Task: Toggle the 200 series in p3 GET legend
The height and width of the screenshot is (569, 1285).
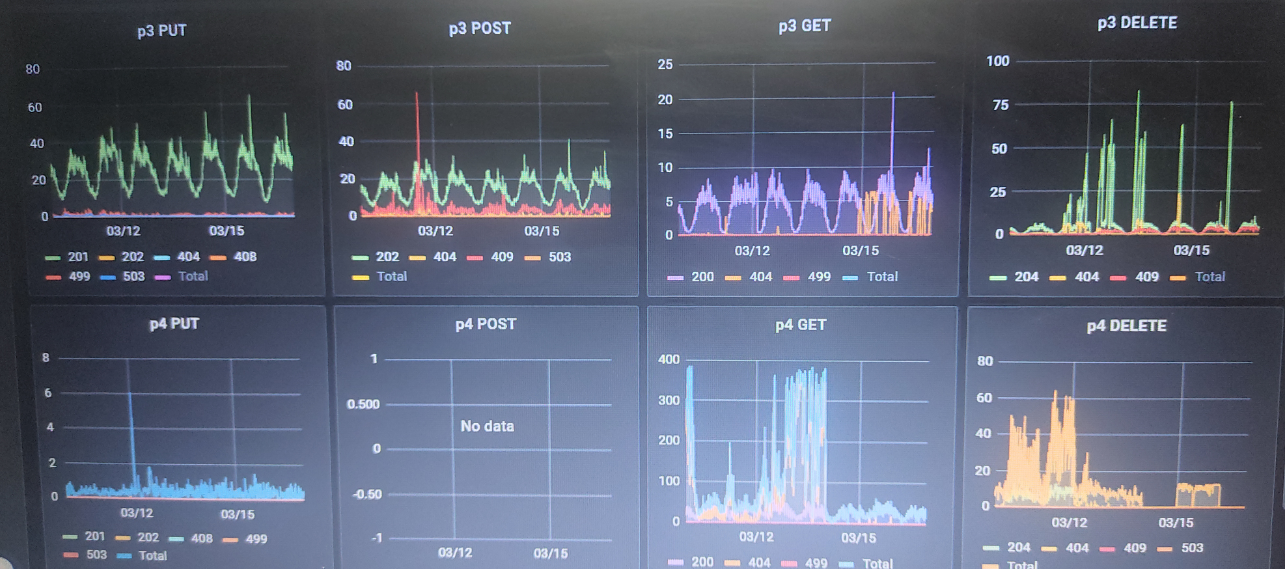Action: click(x=692, y=277)
